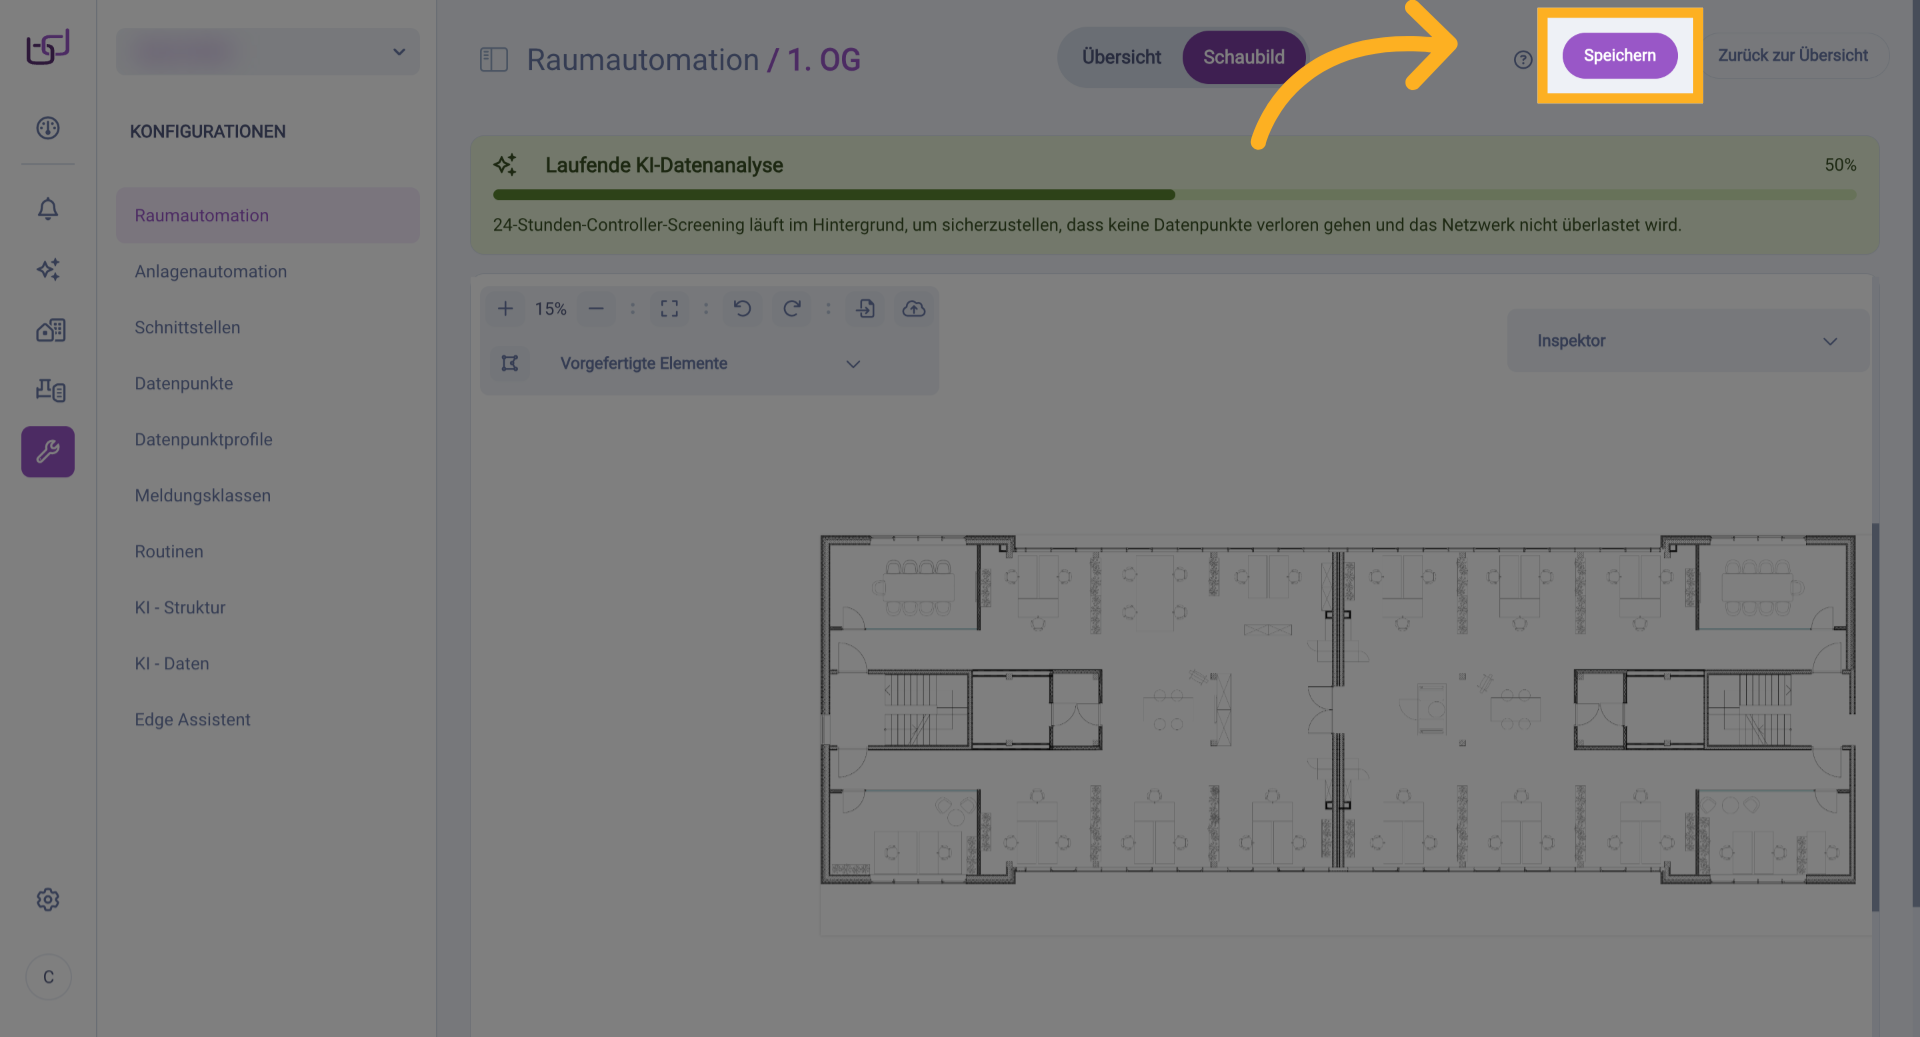Click the zoom out minus icon

tap(596, 309)
